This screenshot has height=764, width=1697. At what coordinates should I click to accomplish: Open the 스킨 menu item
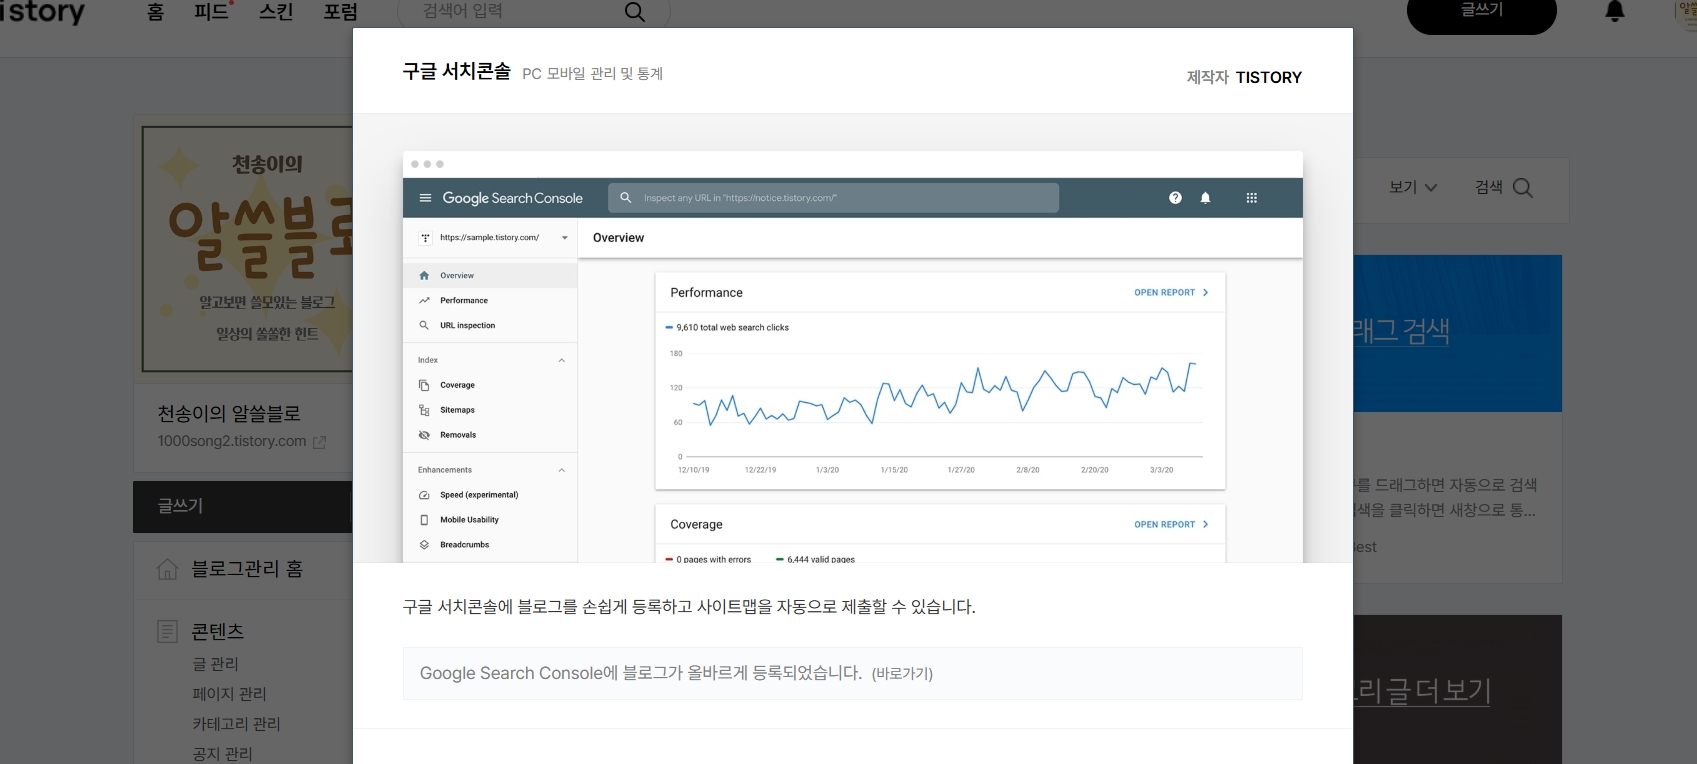pos(276,12)
